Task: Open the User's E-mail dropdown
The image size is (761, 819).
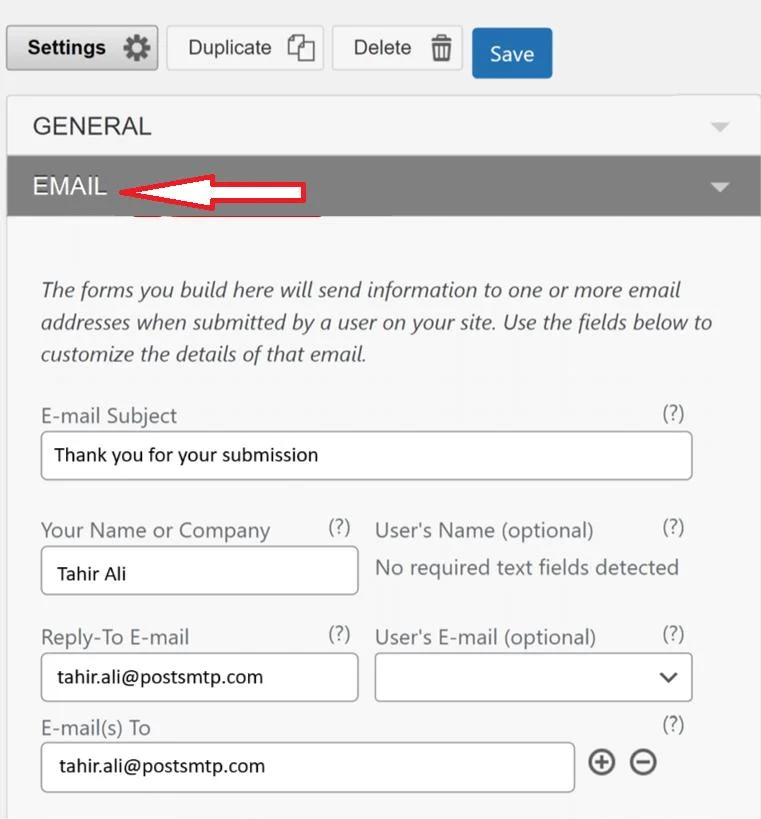Action: (533, 678)
